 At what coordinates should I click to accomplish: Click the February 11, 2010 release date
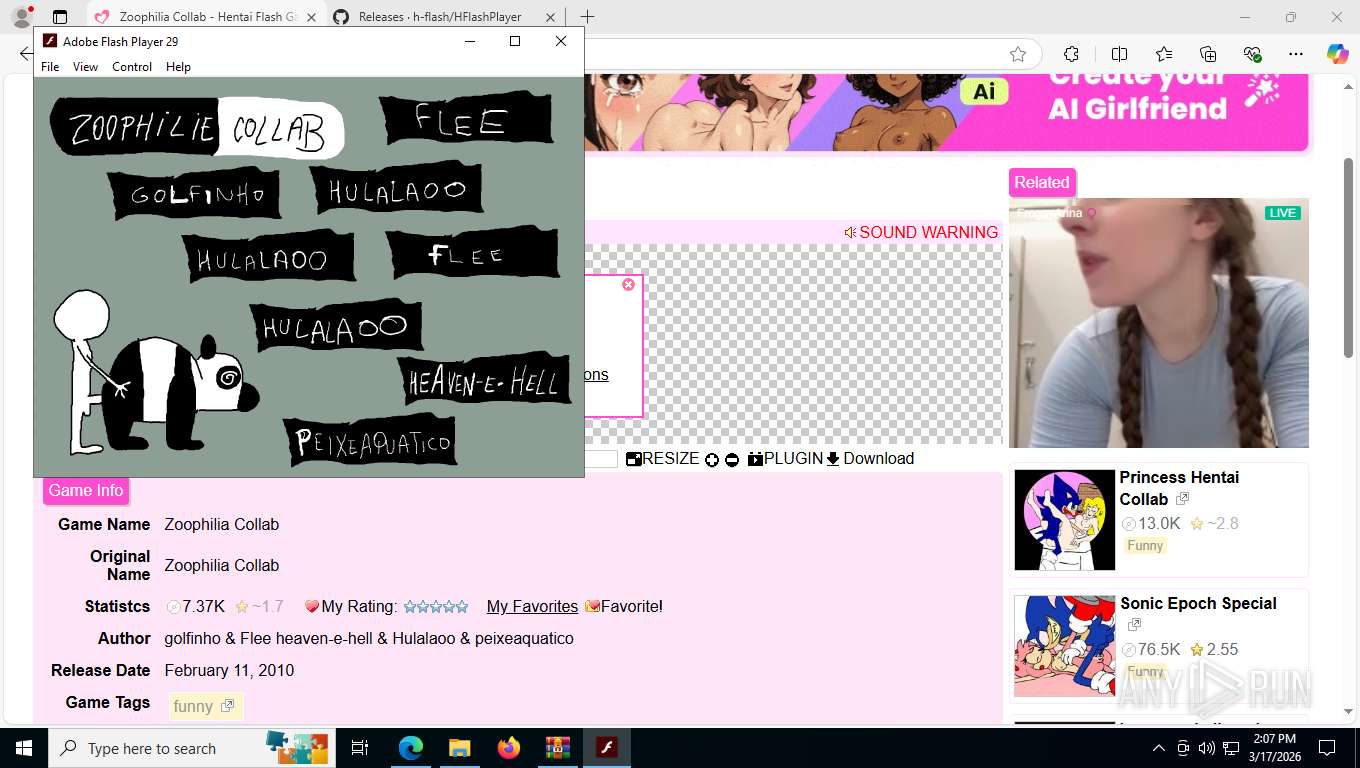[x=229, y=671]
